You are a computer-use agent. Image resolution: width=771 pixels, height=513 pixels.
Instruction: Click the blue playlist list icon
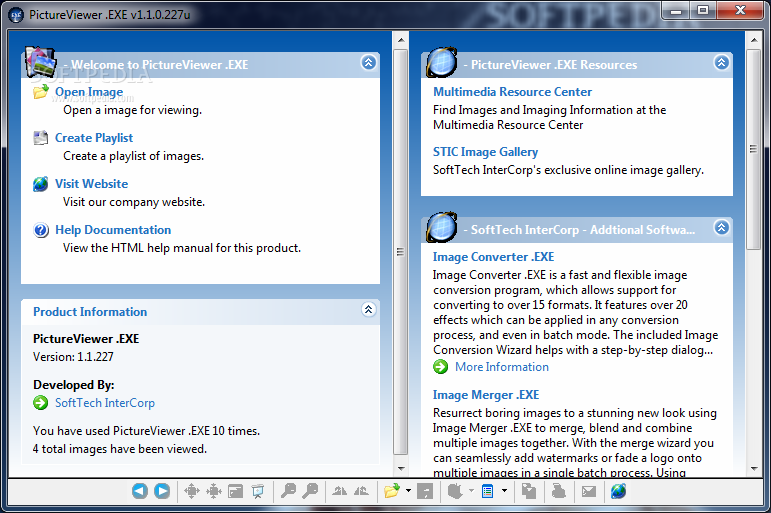click(x=487, y=491)
